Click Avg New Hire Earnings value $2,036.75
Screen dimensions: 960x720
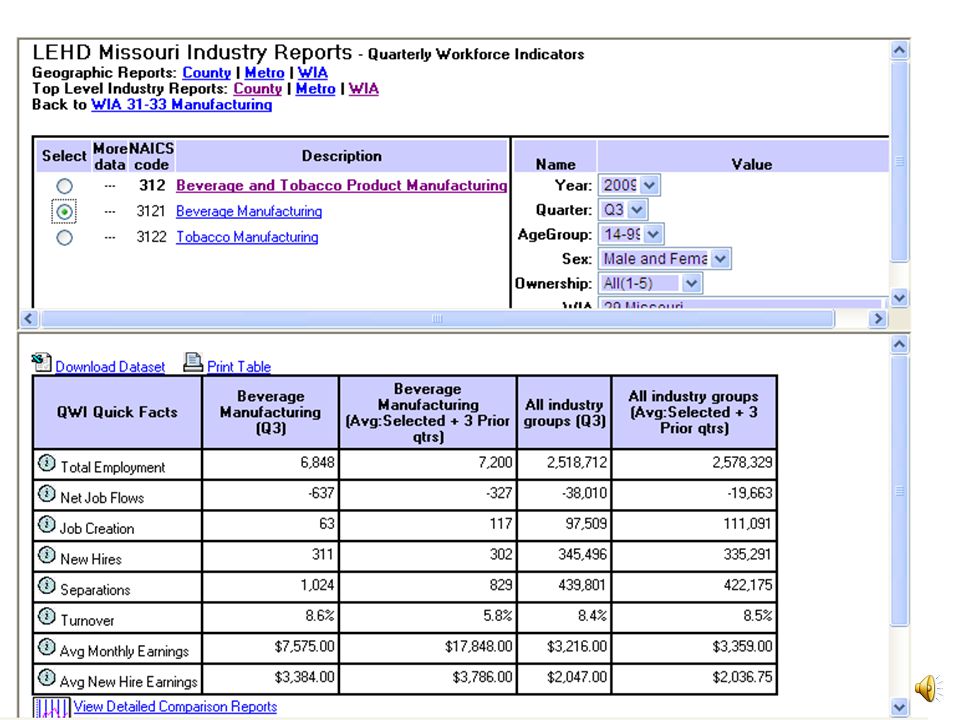point(743,677)
